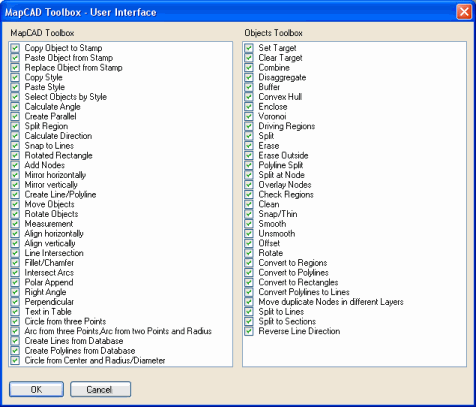Toggle the Paste Style checkbox
The height and width of the screenshot is (407, 476).
[x=15, y=87]
